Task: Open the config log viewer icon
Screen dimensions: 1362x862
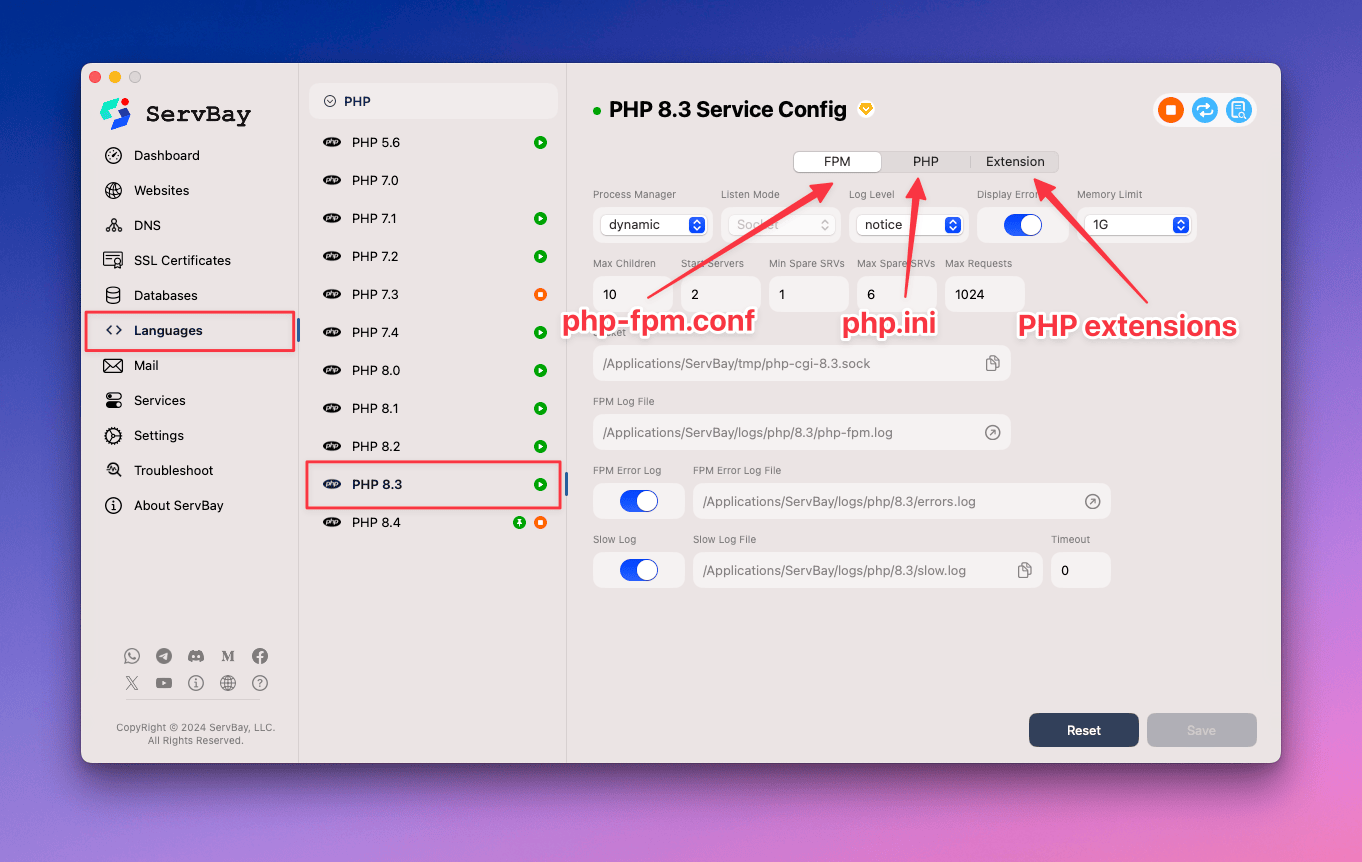Action: [1238, 110]
